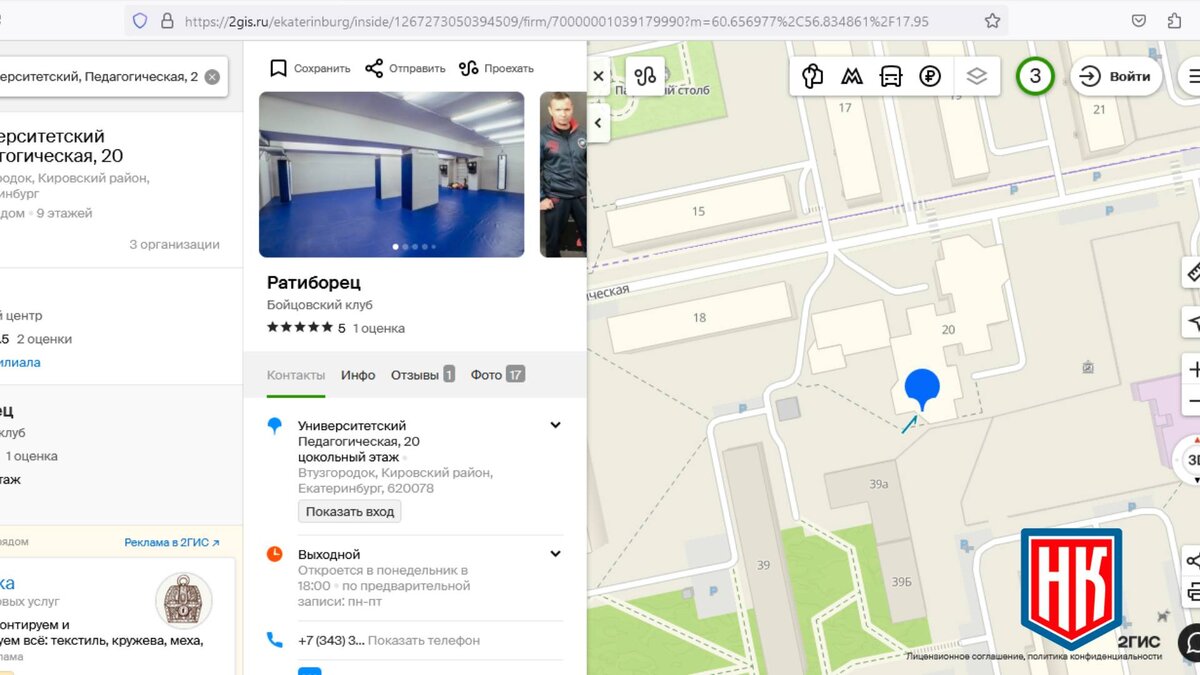This screenshot has width=1200, height=675.
Task: Open the map layers stack menu
Action: [x=977, y=76]
